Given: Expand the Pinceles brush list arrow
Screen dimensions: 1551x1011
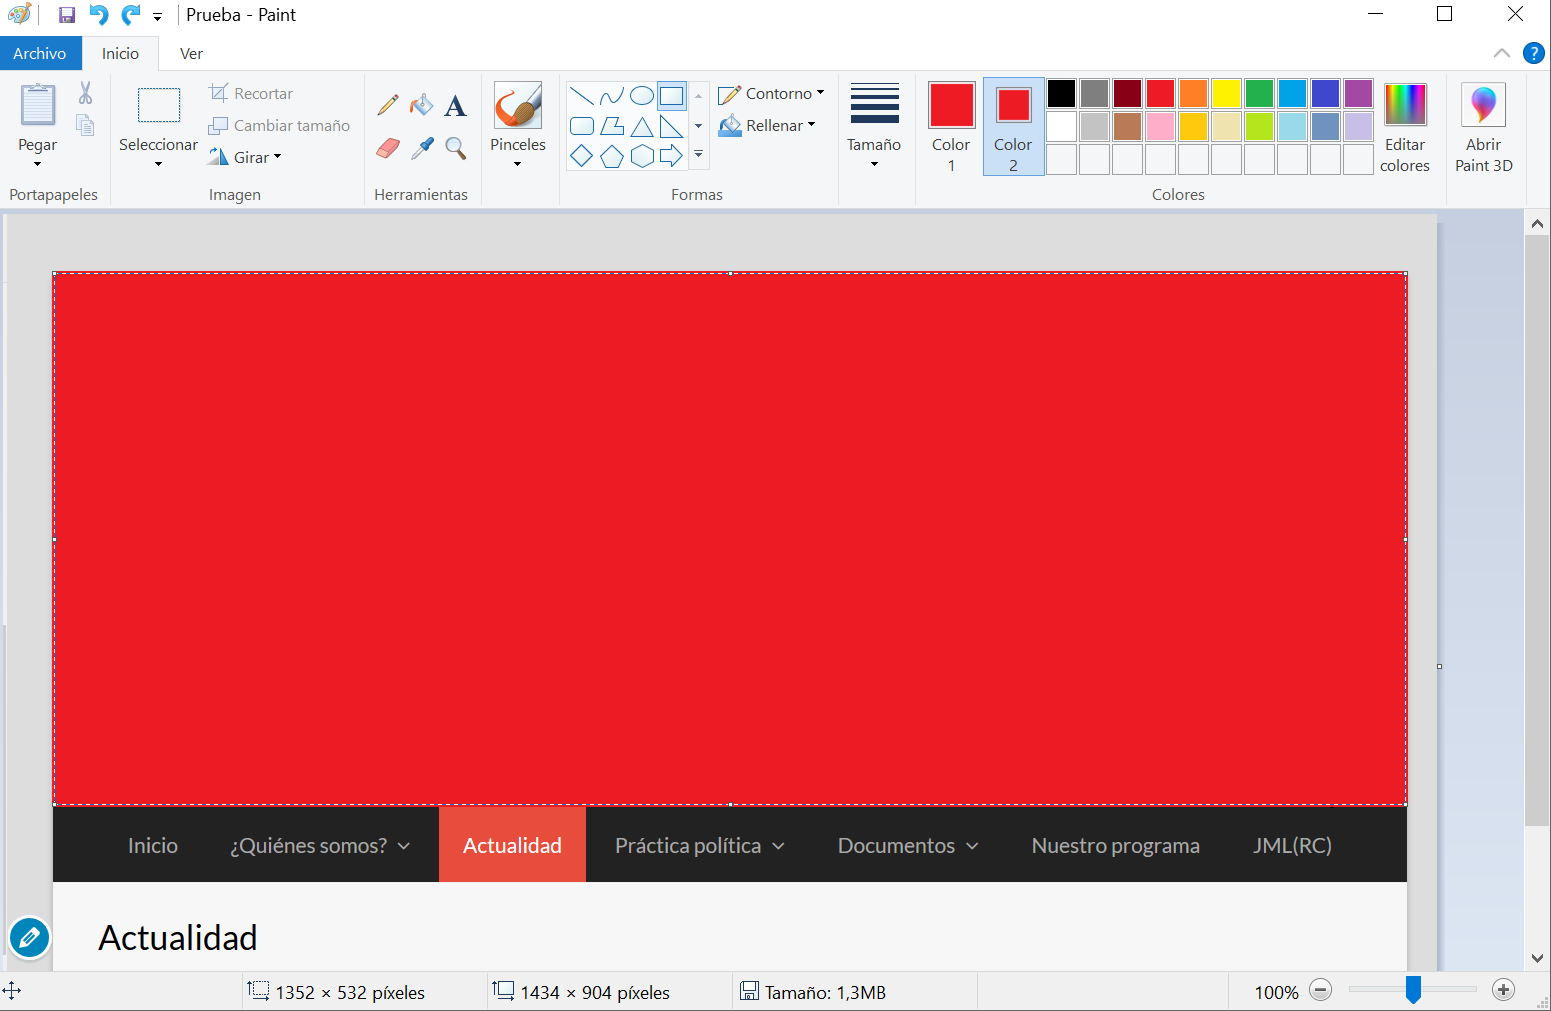Looking at the screenshot, I should tap(518, 164).
